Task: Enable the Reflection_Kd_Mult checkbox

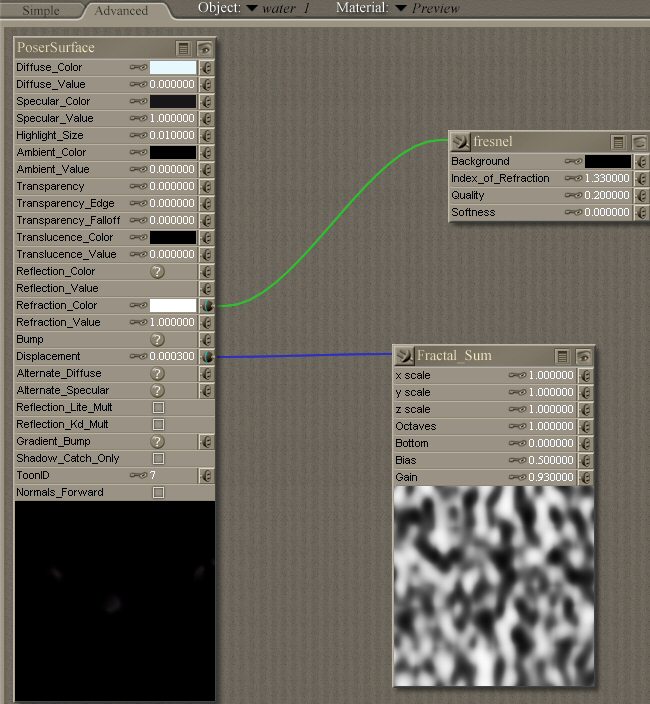Action: [158, 425]
